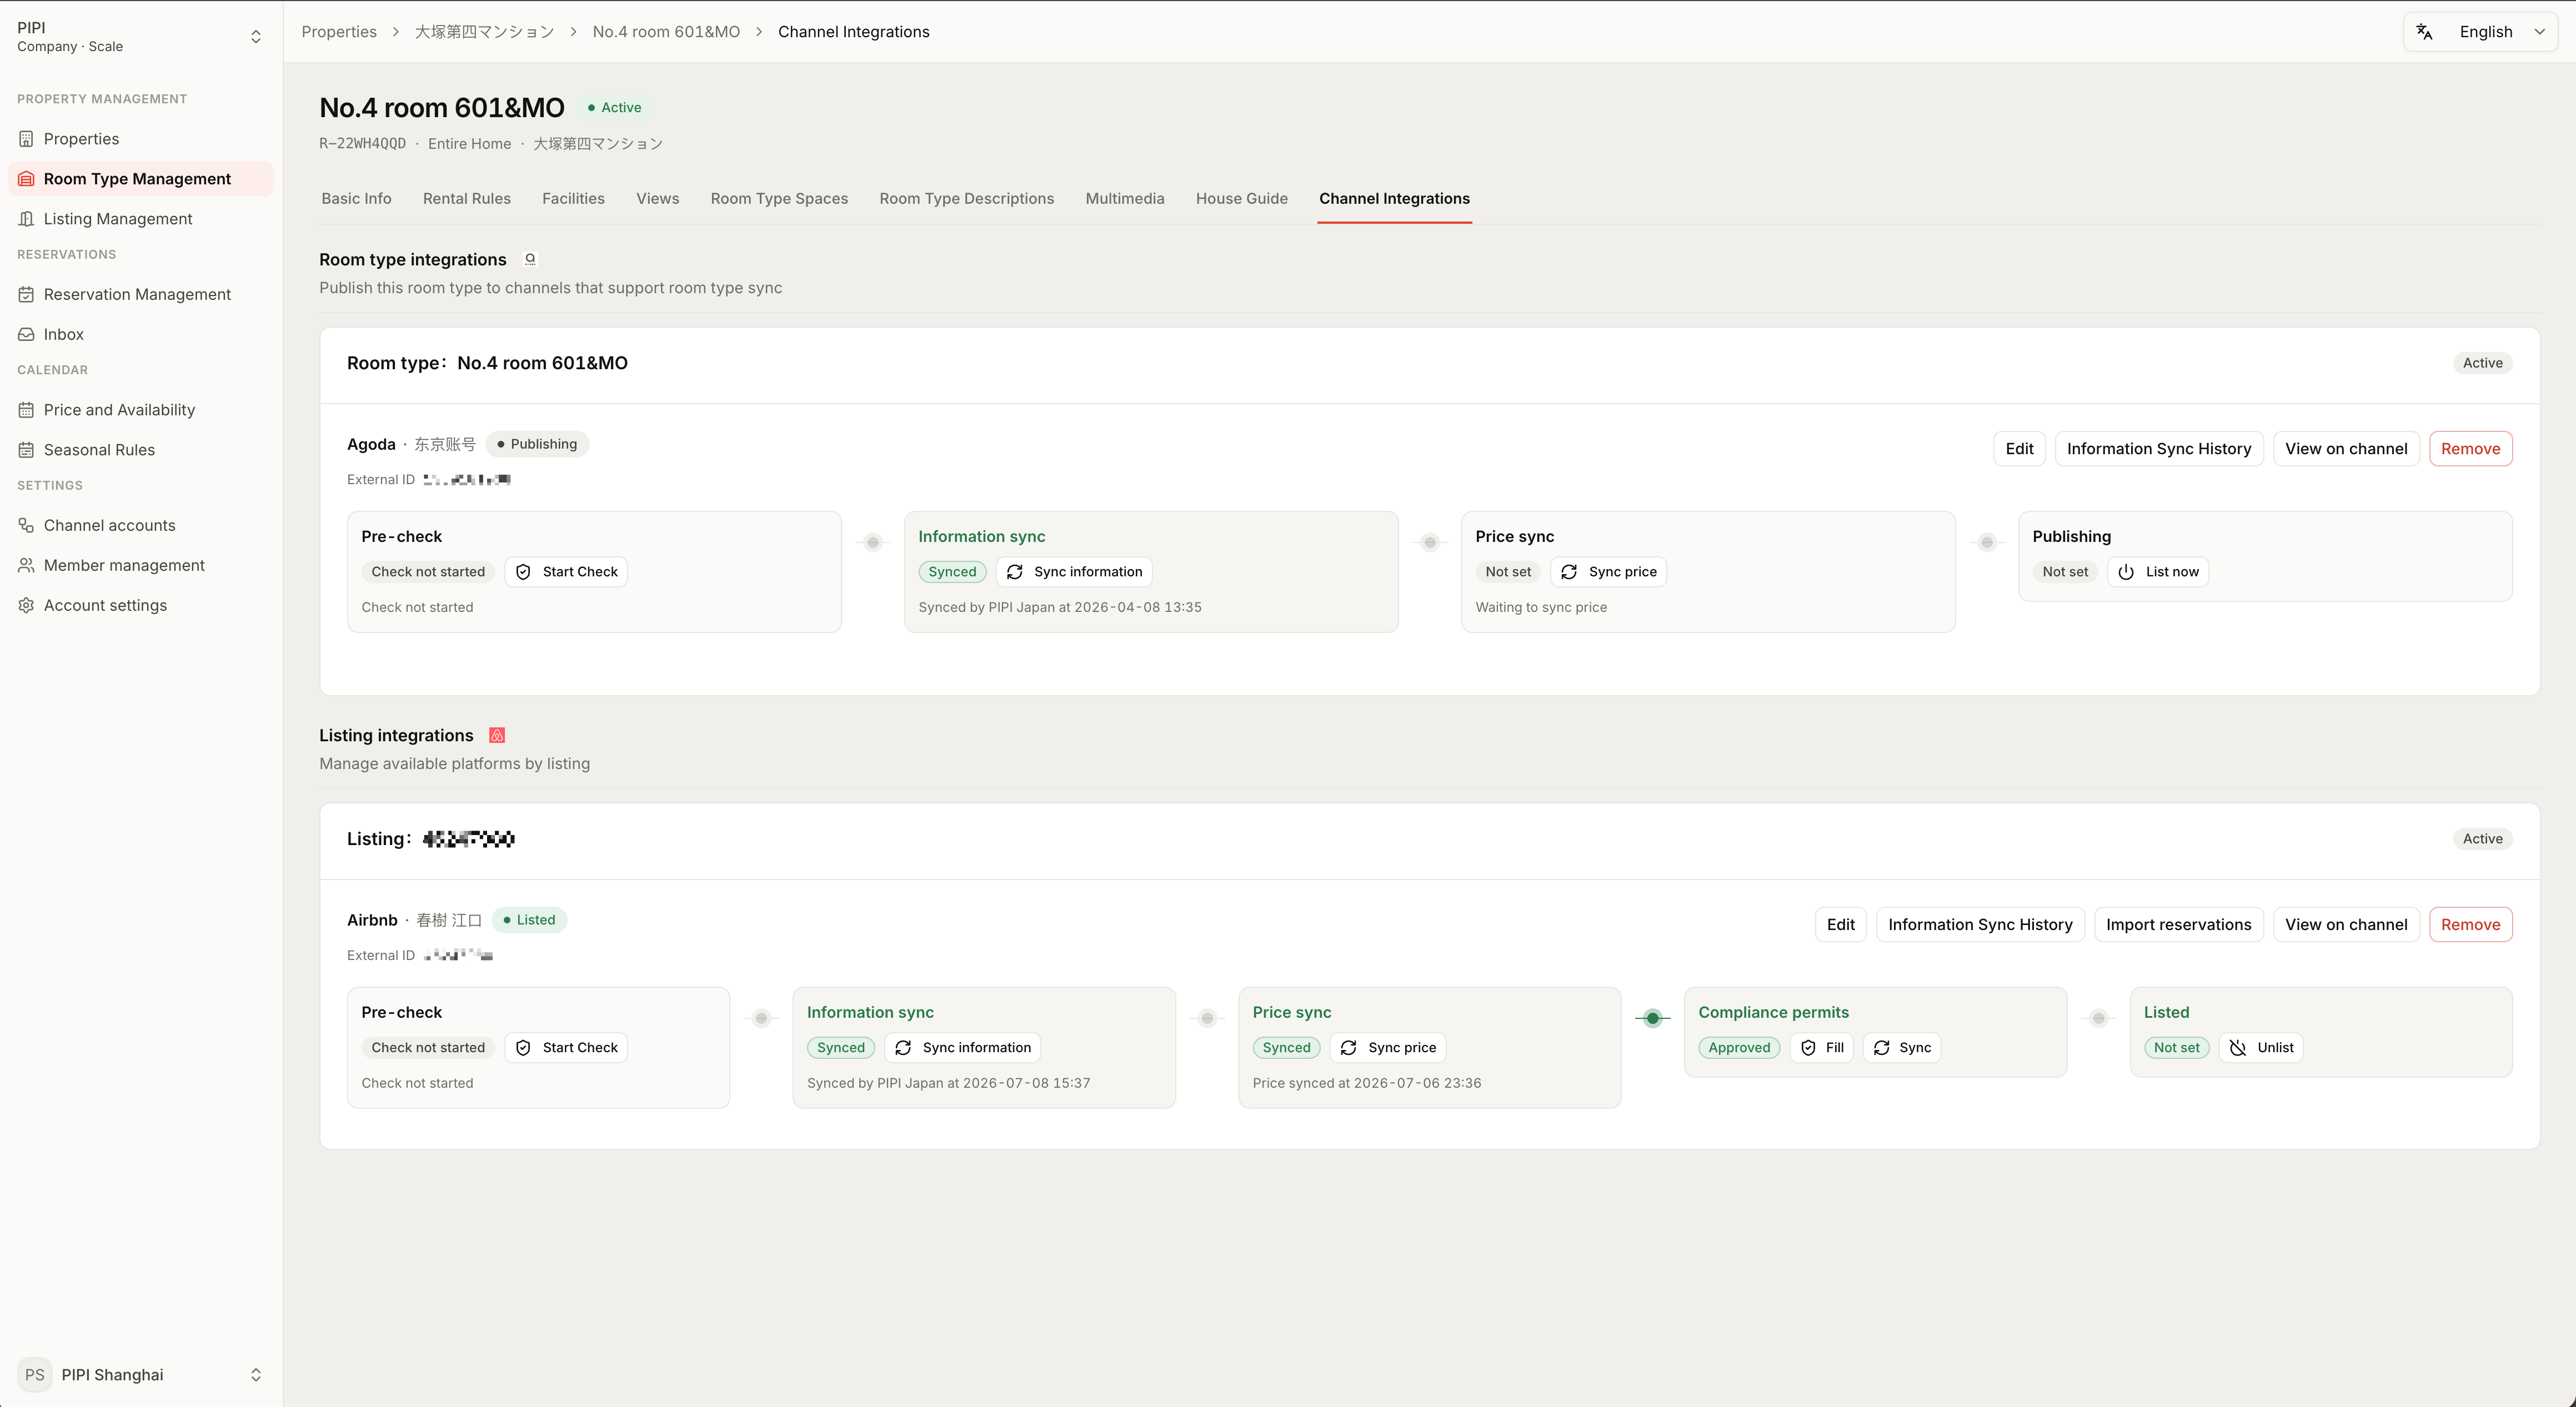This screenshot has width=2576, height=1407.
Task: Click Unlist in the Listed card
Action: tap(2261, 1048)
